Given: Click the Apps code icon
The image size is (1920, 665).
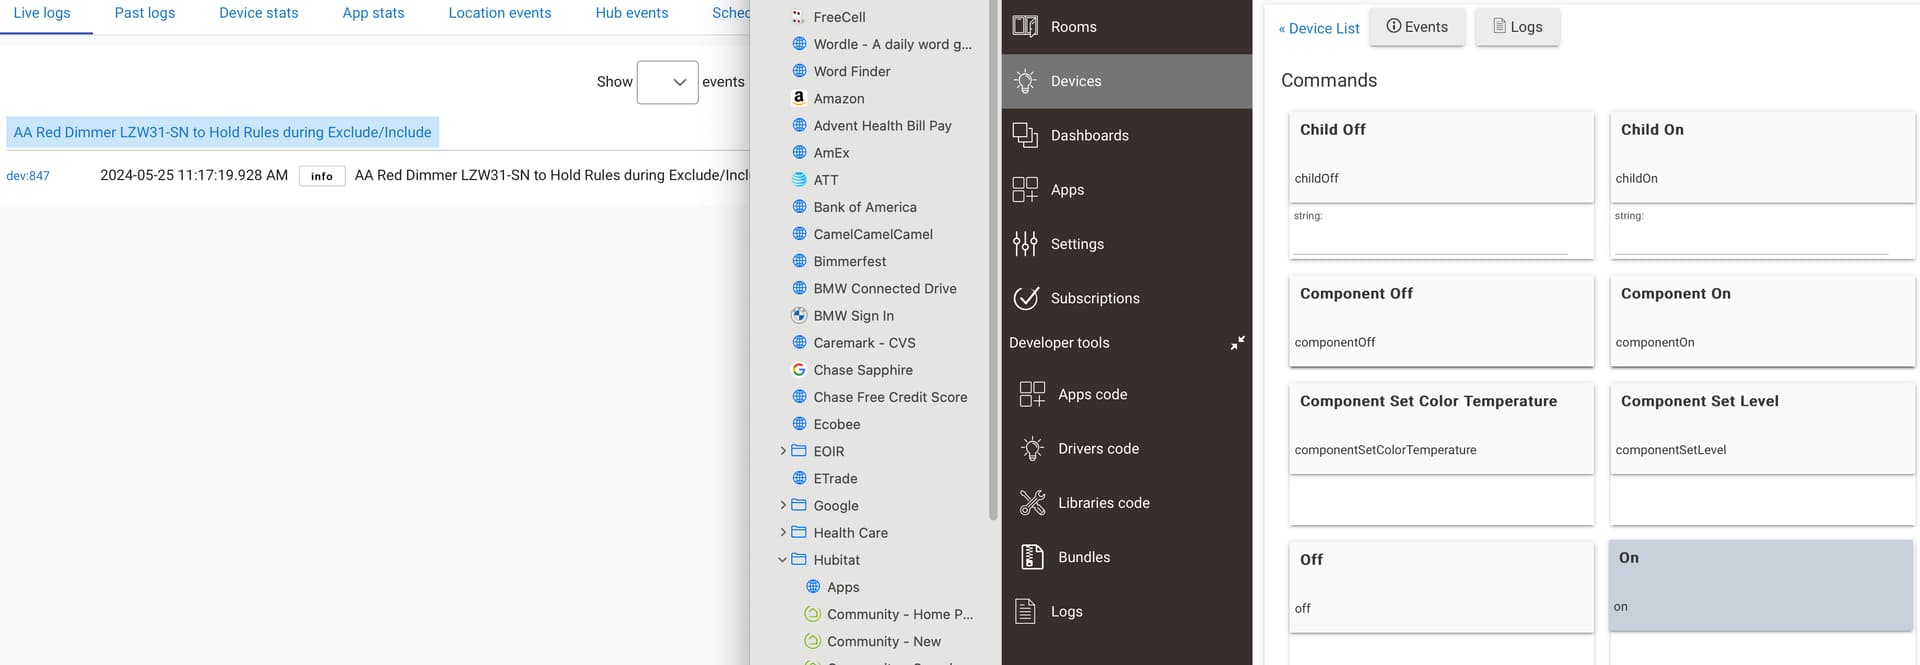Looking at the screenshot, I should [1032, 394].
